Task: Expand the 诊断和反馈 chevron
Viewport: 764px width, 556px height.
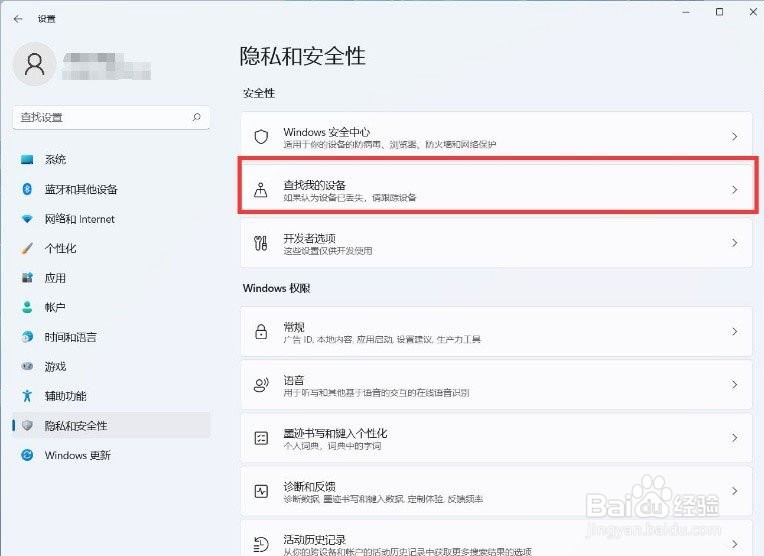Action: coord(734,491)
